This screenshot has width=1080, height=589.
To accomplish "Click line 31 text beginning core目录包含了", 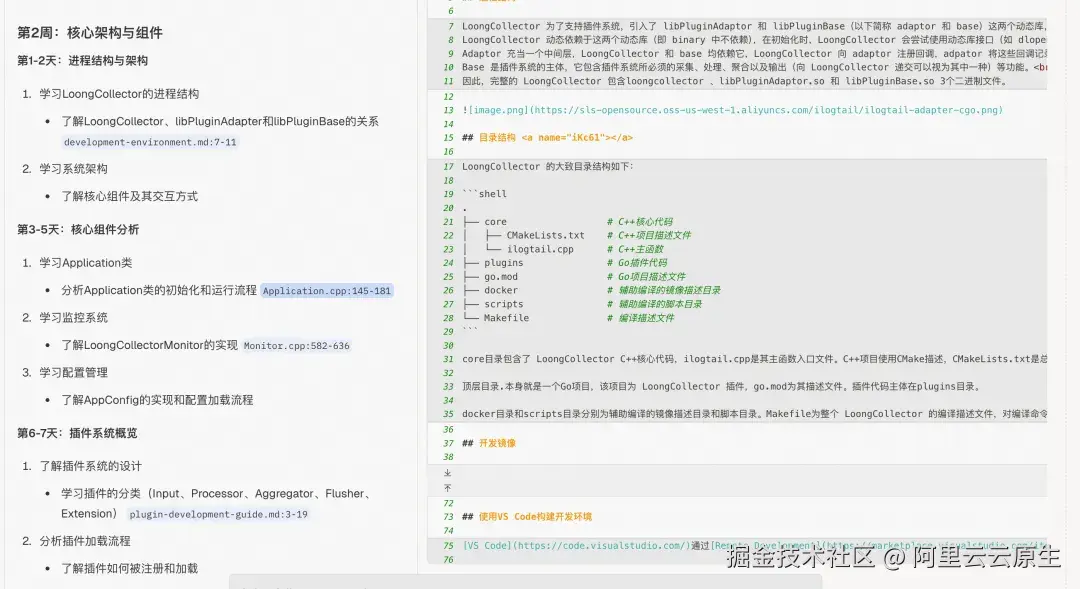I will pyautogui.click(x=754, y=359).
